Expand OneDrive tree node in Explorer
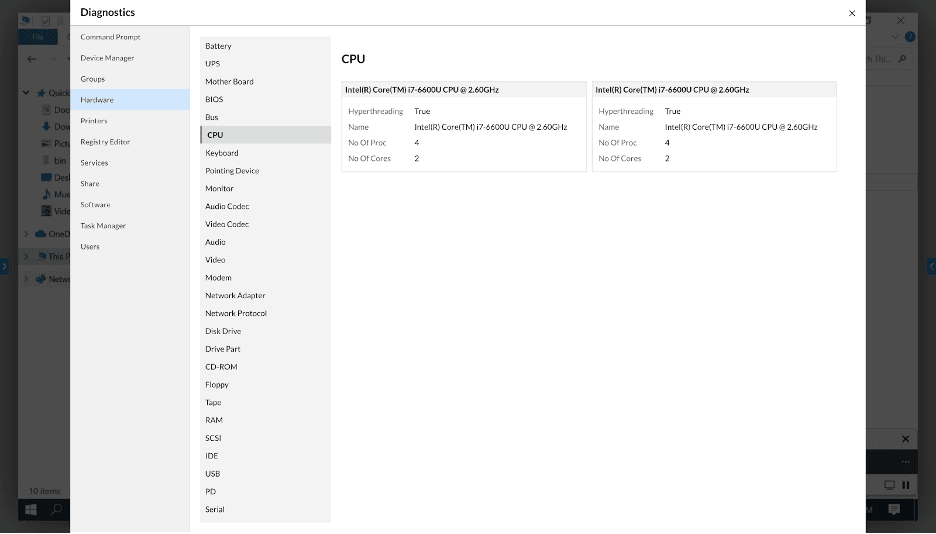Viewport: 936px width, 534px height. pos(26,234)
